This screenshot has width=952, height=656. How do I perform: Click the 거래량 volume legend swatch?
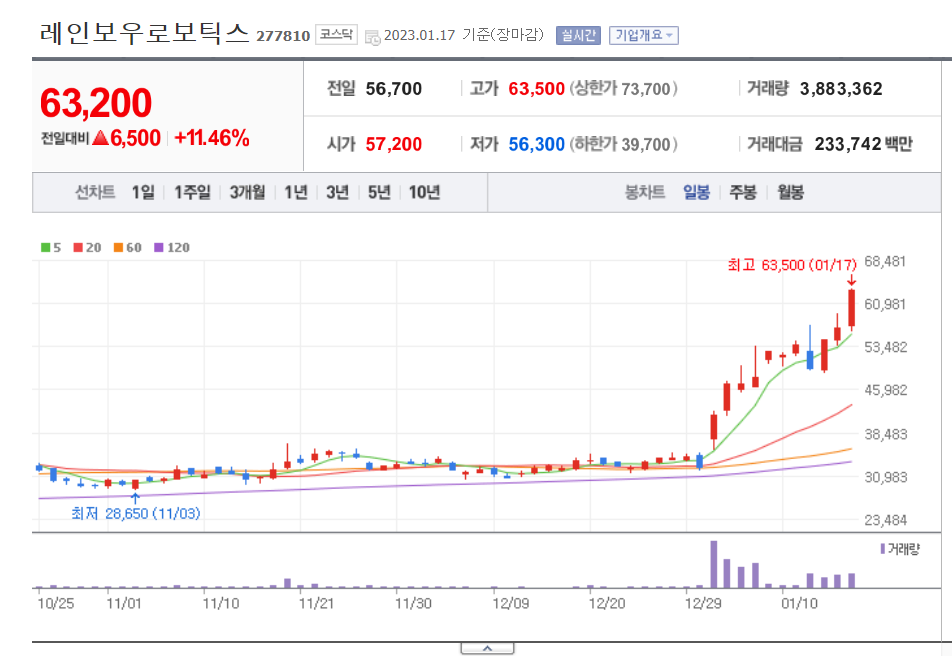point(882,548)
